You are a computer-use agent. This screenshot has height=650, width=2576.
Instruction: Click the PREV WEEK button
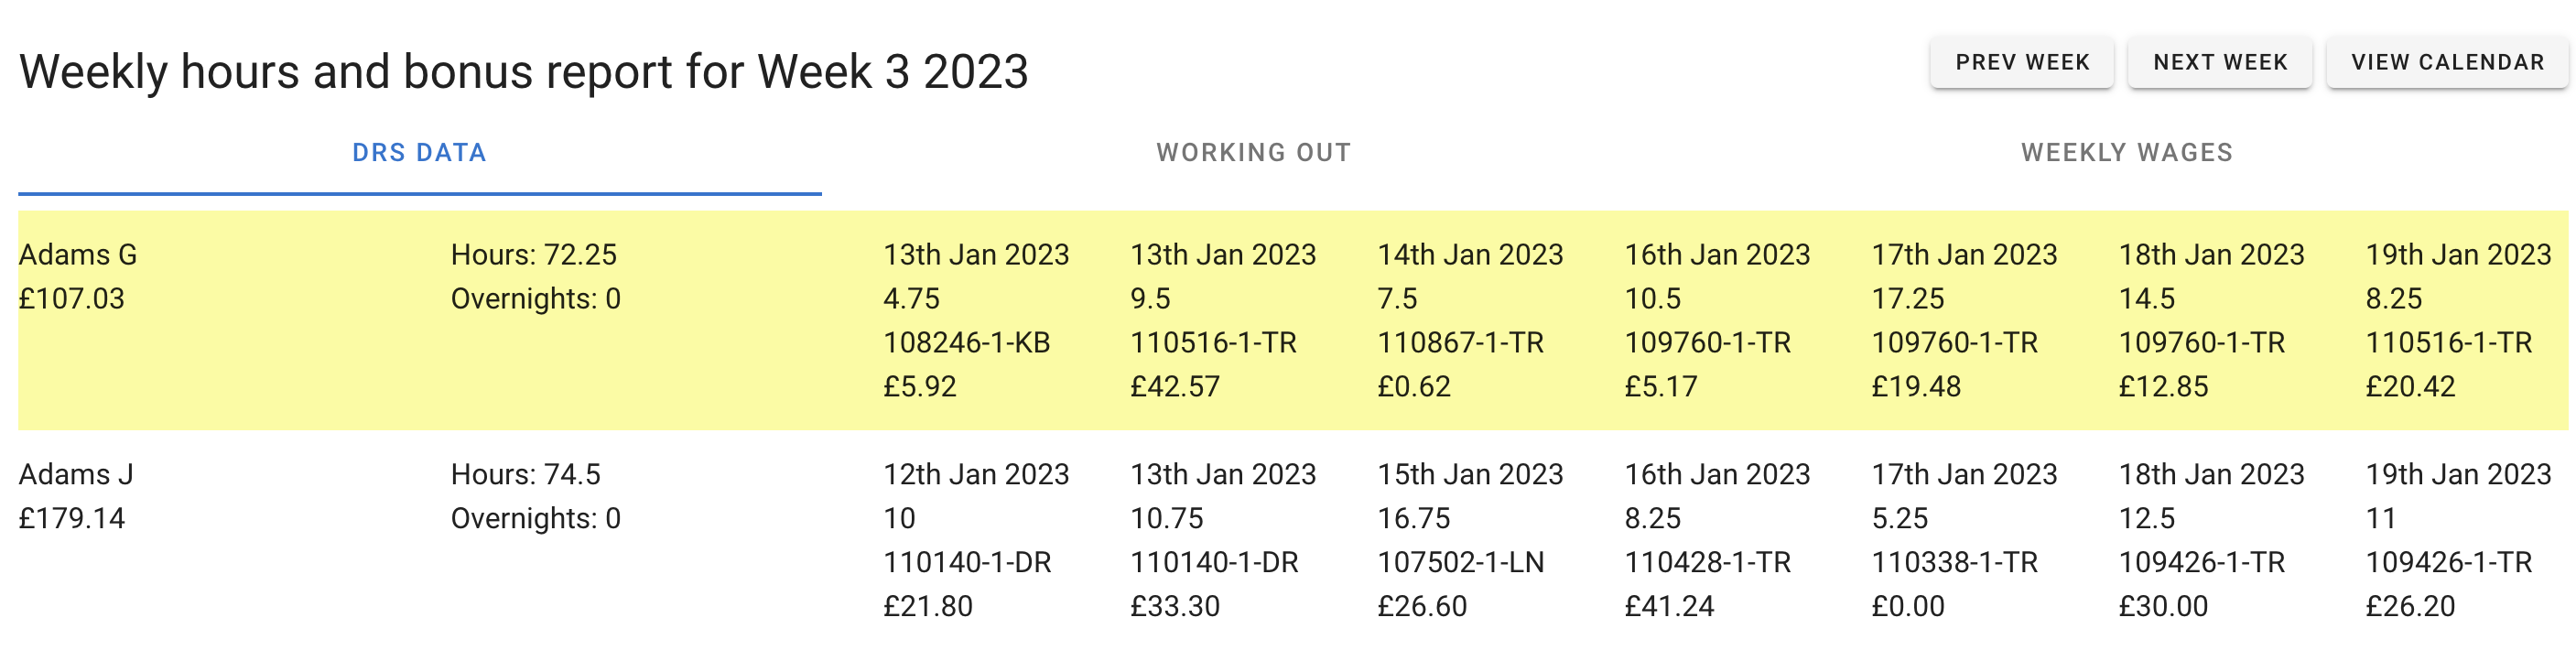(x=2021, y=62)
